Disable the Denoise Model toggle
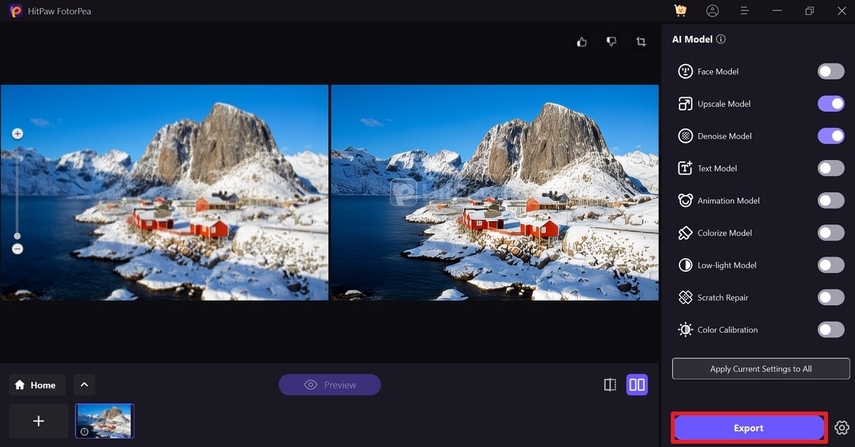 [831, 136]
